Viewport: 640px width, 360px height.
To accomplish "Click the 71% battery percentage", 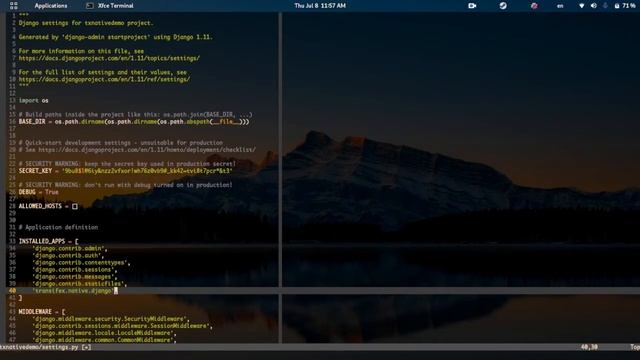I will (629, 6).
